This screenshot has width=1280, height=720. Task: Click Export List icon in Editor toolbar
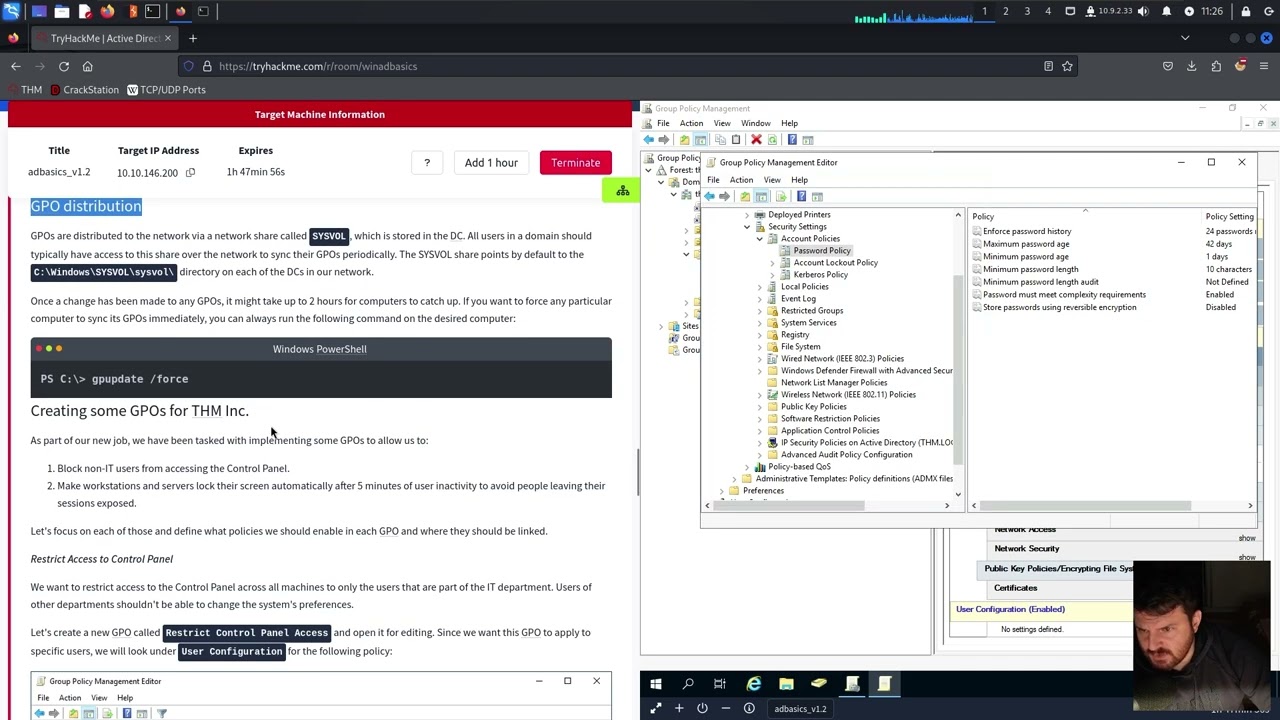[781, 196]
